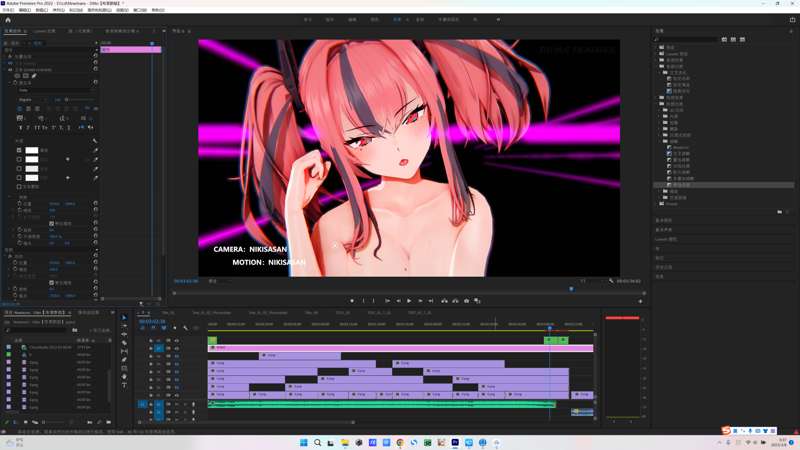Collapse the Video Transitions folder
Viewport: 800px width, 450px height.
coord(657,104)
